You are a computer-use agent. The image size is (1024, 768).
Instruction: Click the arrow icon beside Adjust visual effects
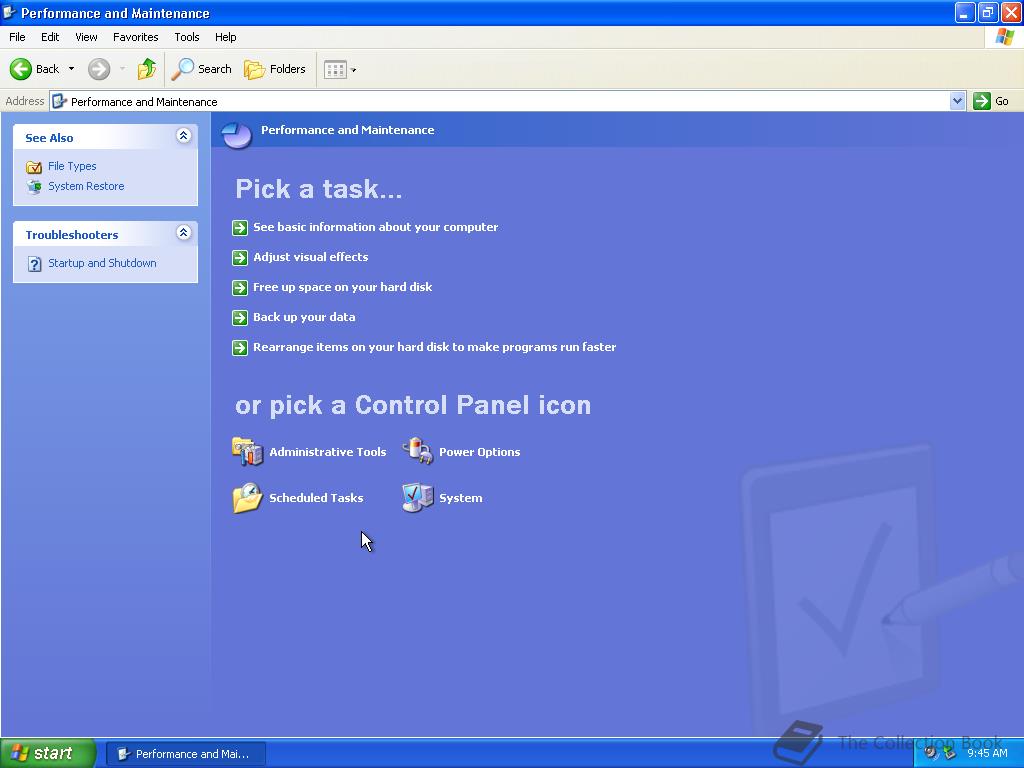click(x=240, y=257)
